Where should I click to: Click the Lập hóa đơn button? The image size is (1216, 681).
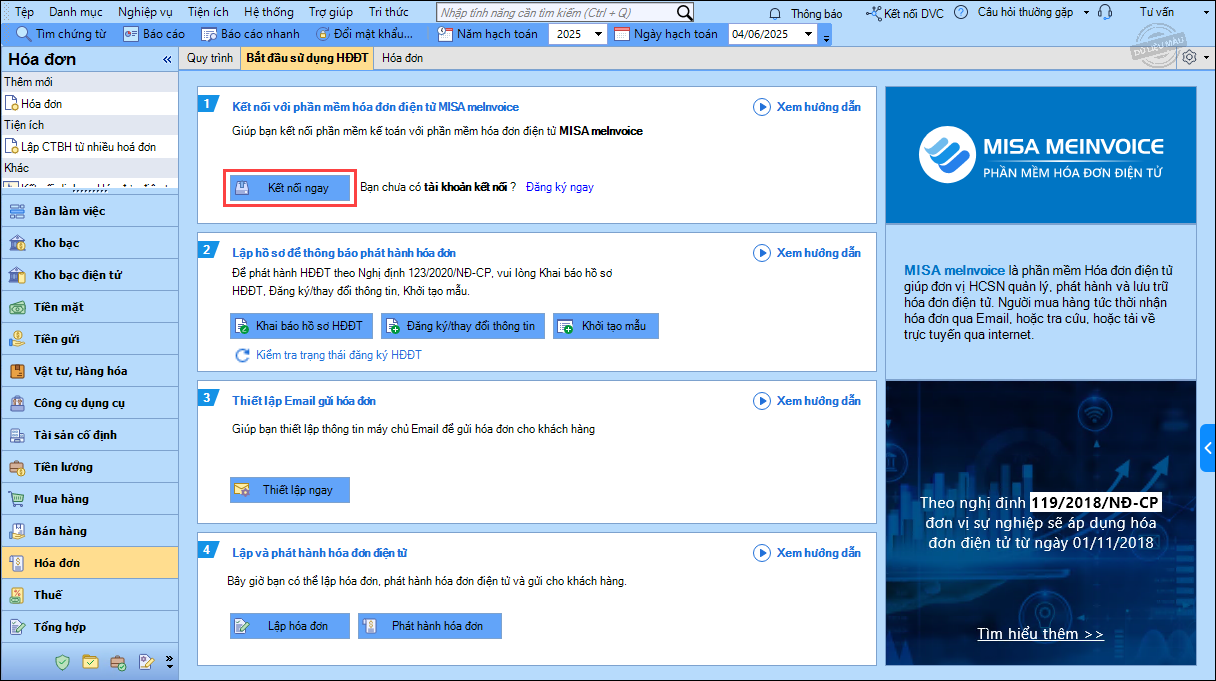290,626
